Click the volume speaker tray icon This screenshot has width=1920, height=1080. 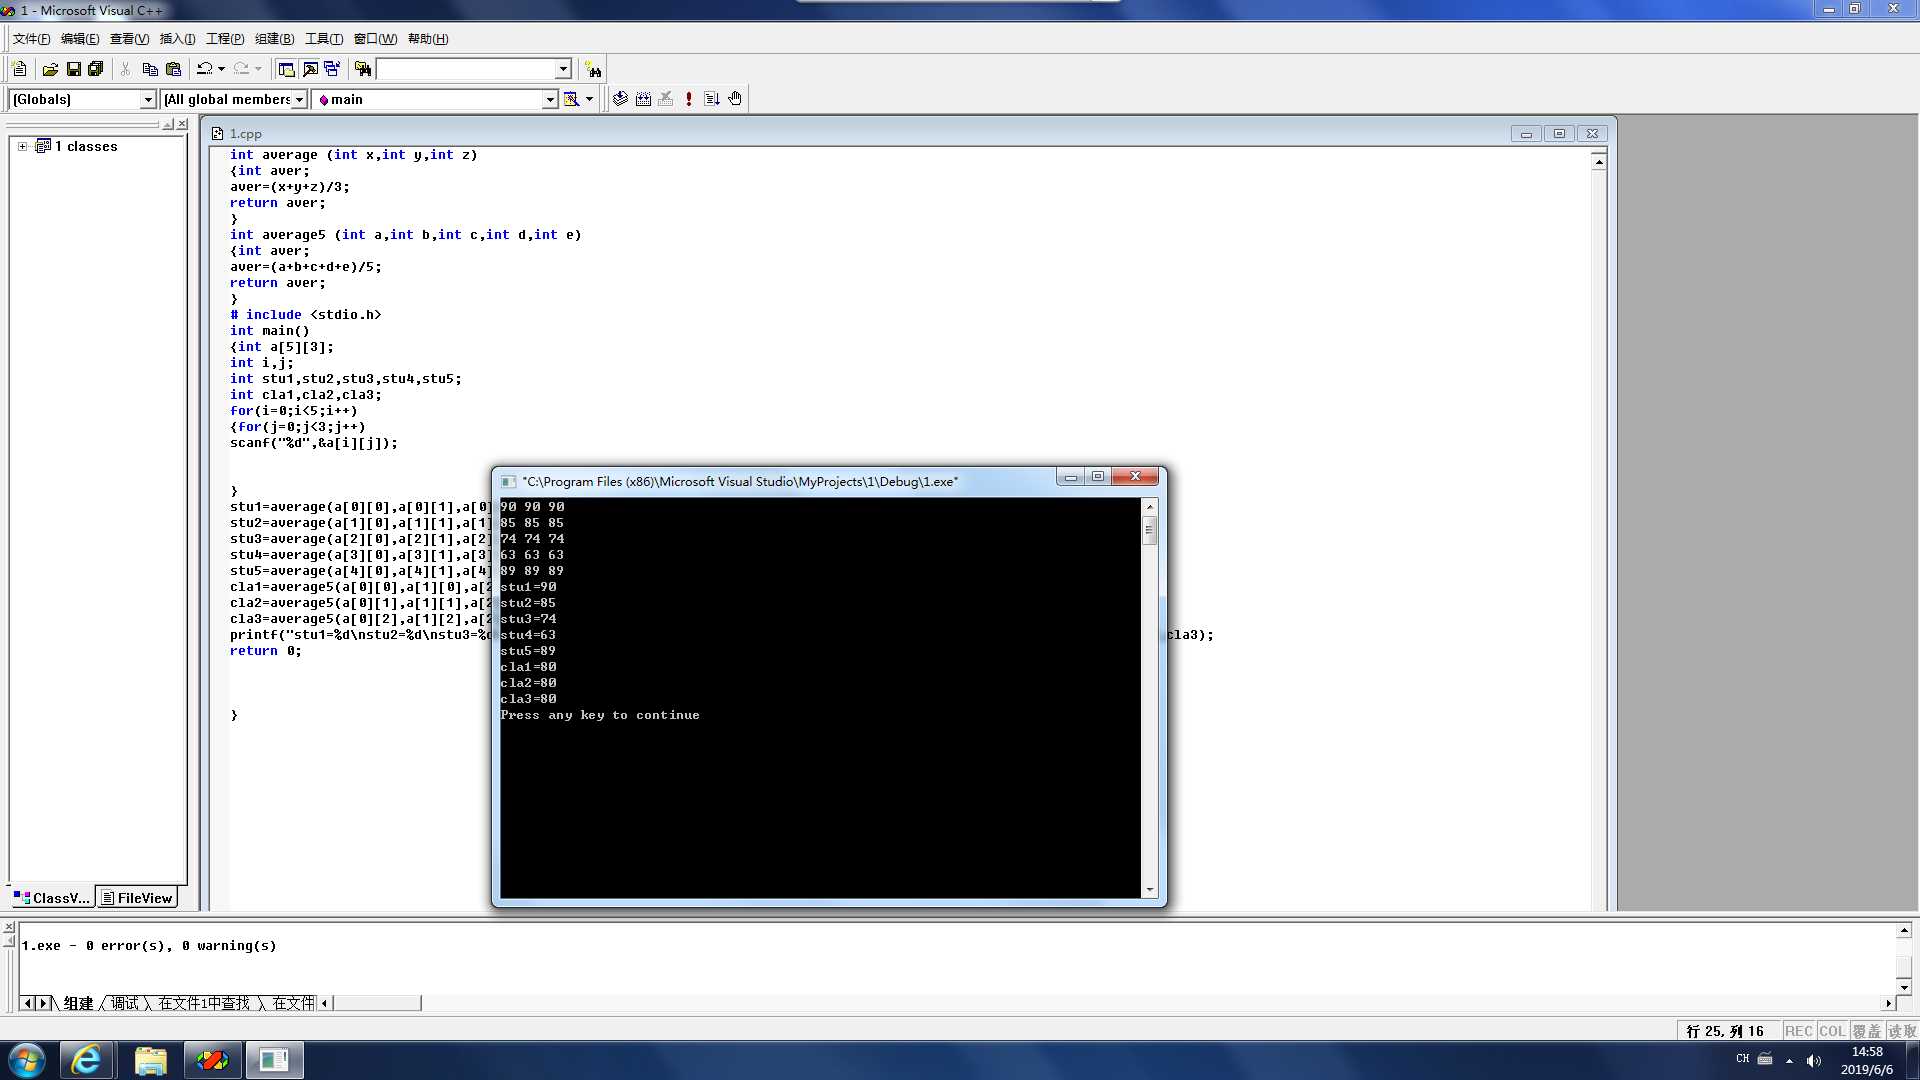point(1814,1060)
